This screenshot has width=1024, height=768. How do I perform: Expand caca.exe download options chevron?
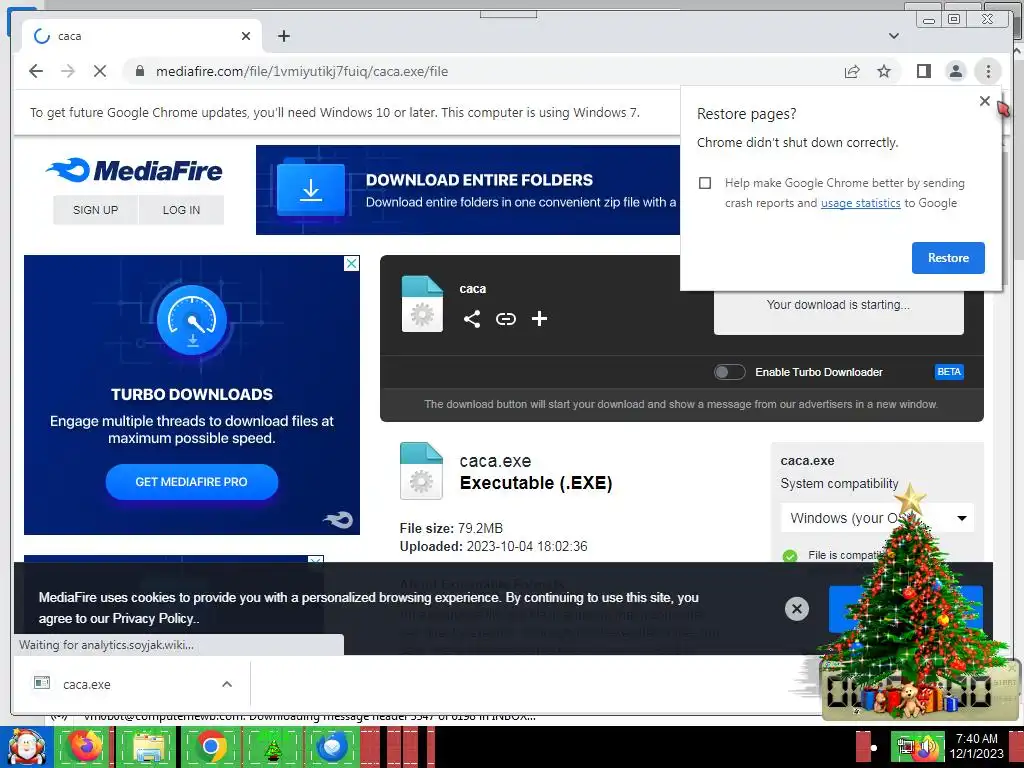pyautogui.click(x=227, y=684)
